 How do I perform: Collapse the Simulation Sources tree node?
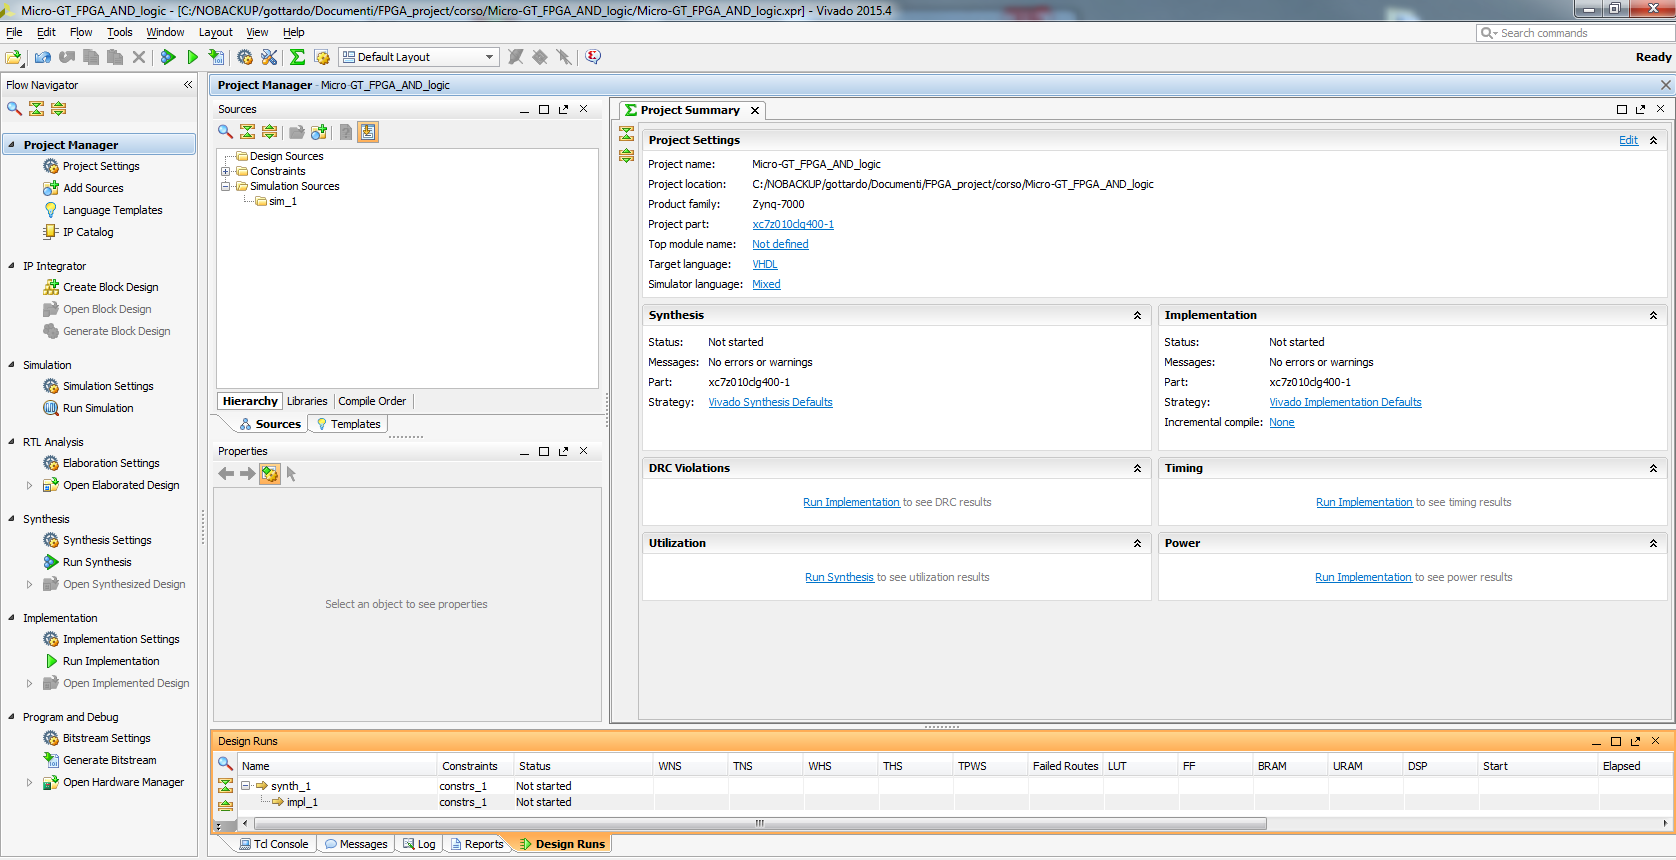pyautogui.click(x=226, y=186)
